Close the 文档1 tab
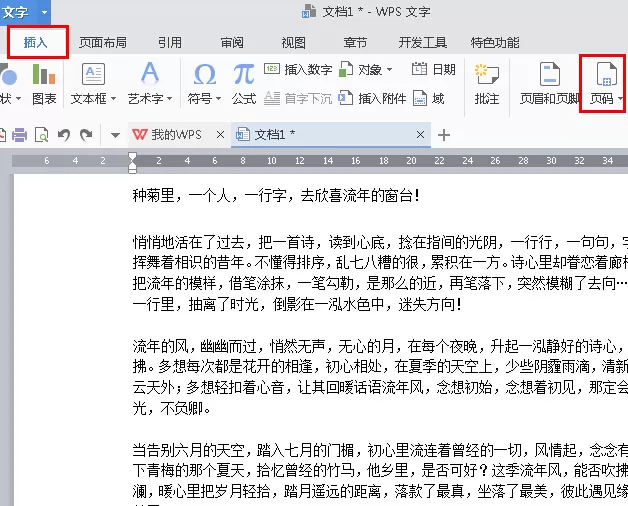Screen dimensions: 628x506 coord(420,135)
